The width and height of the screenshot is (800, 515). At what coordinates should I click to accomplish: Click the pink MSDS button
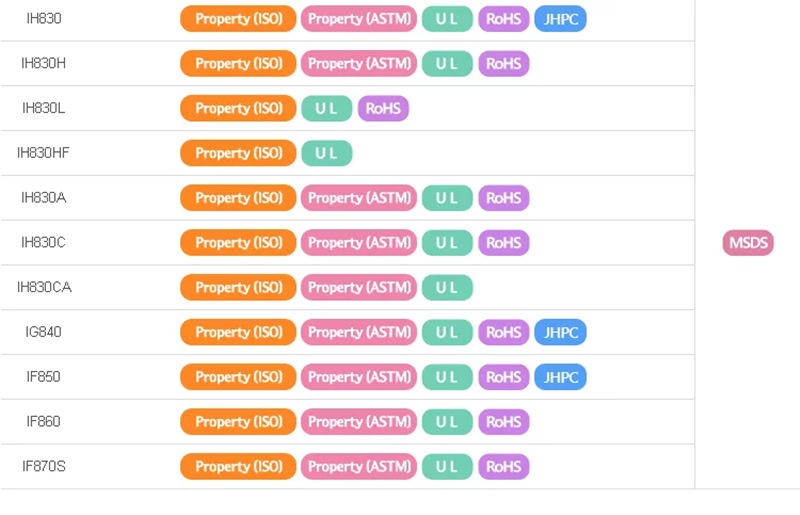click(748, 243)
